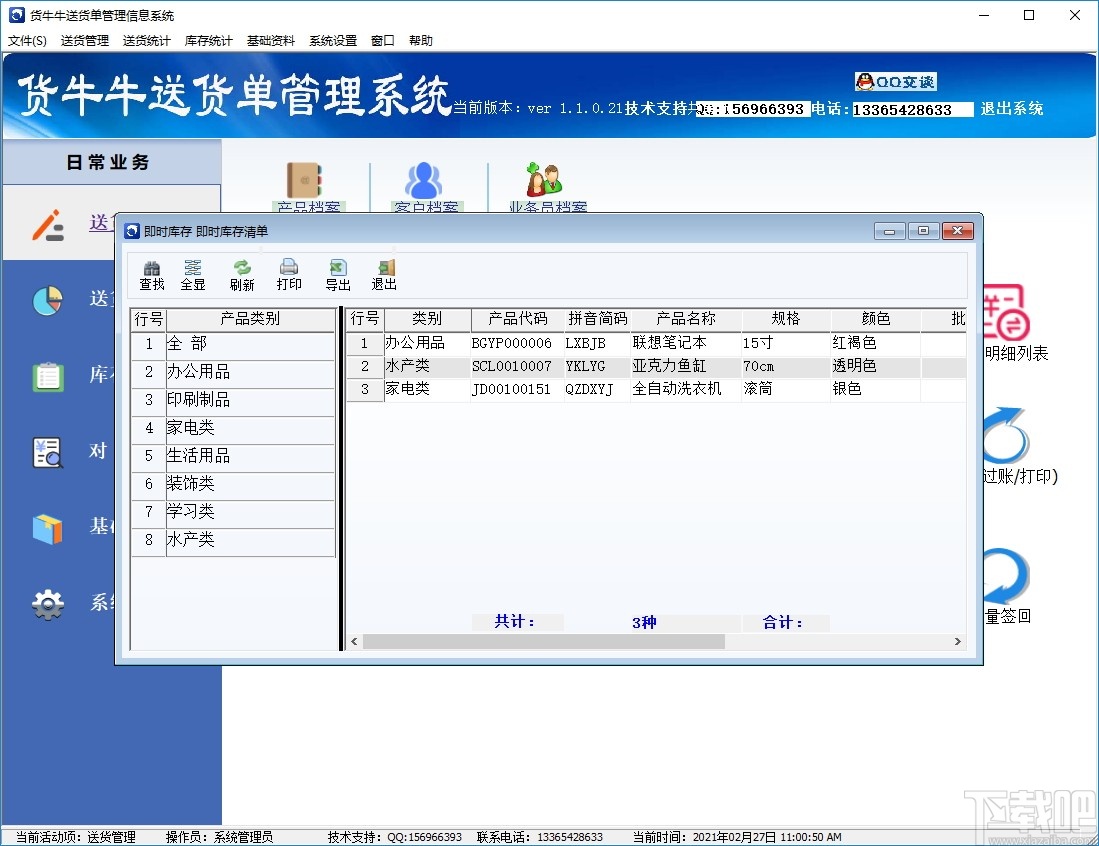Open the 打印 print function
This screenshot has height=846, width=1099.
point(288,274)
